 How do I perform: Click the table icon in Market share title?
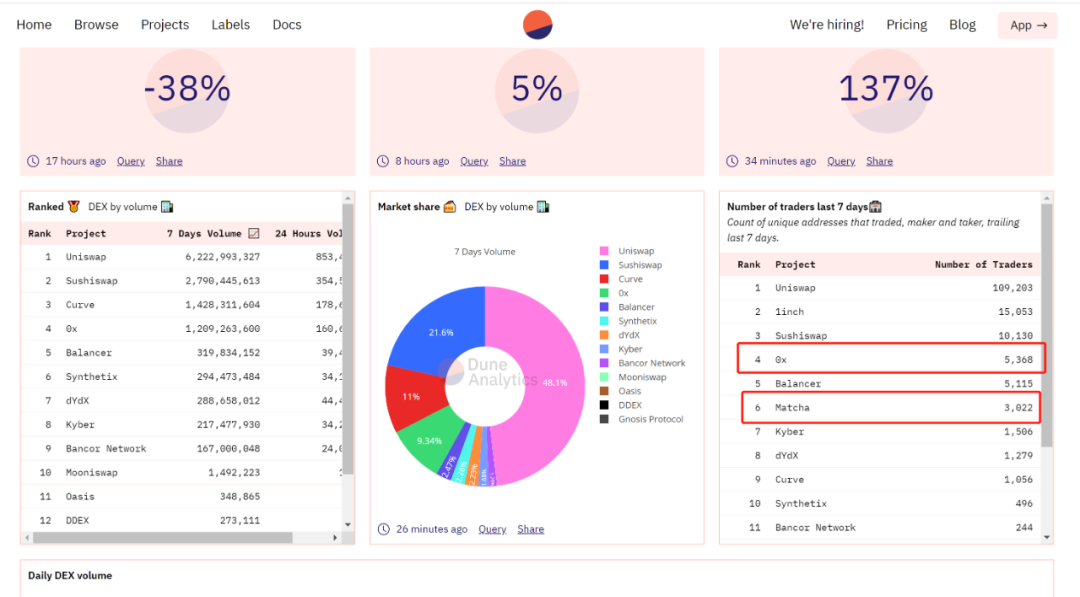(x=543, y=207)
